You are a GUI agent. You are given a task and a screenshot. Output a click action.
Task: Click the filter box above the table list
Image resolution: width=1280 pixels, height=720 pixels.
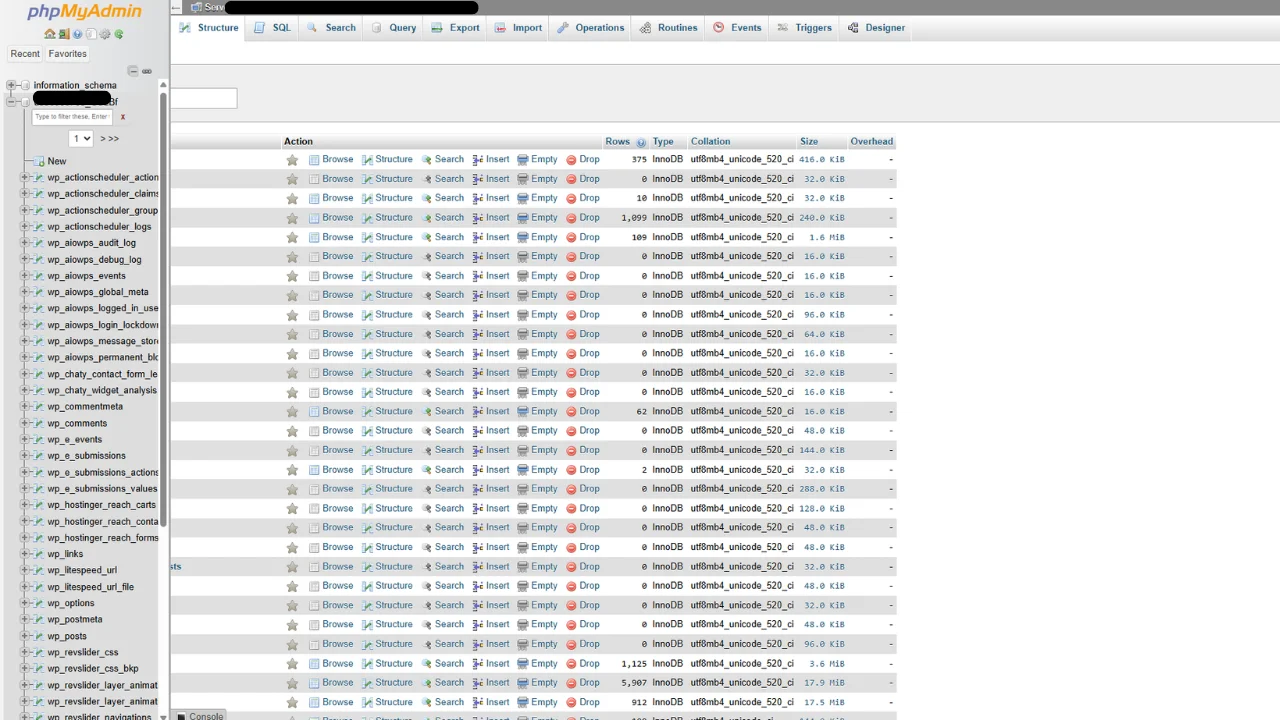(204, 98)
